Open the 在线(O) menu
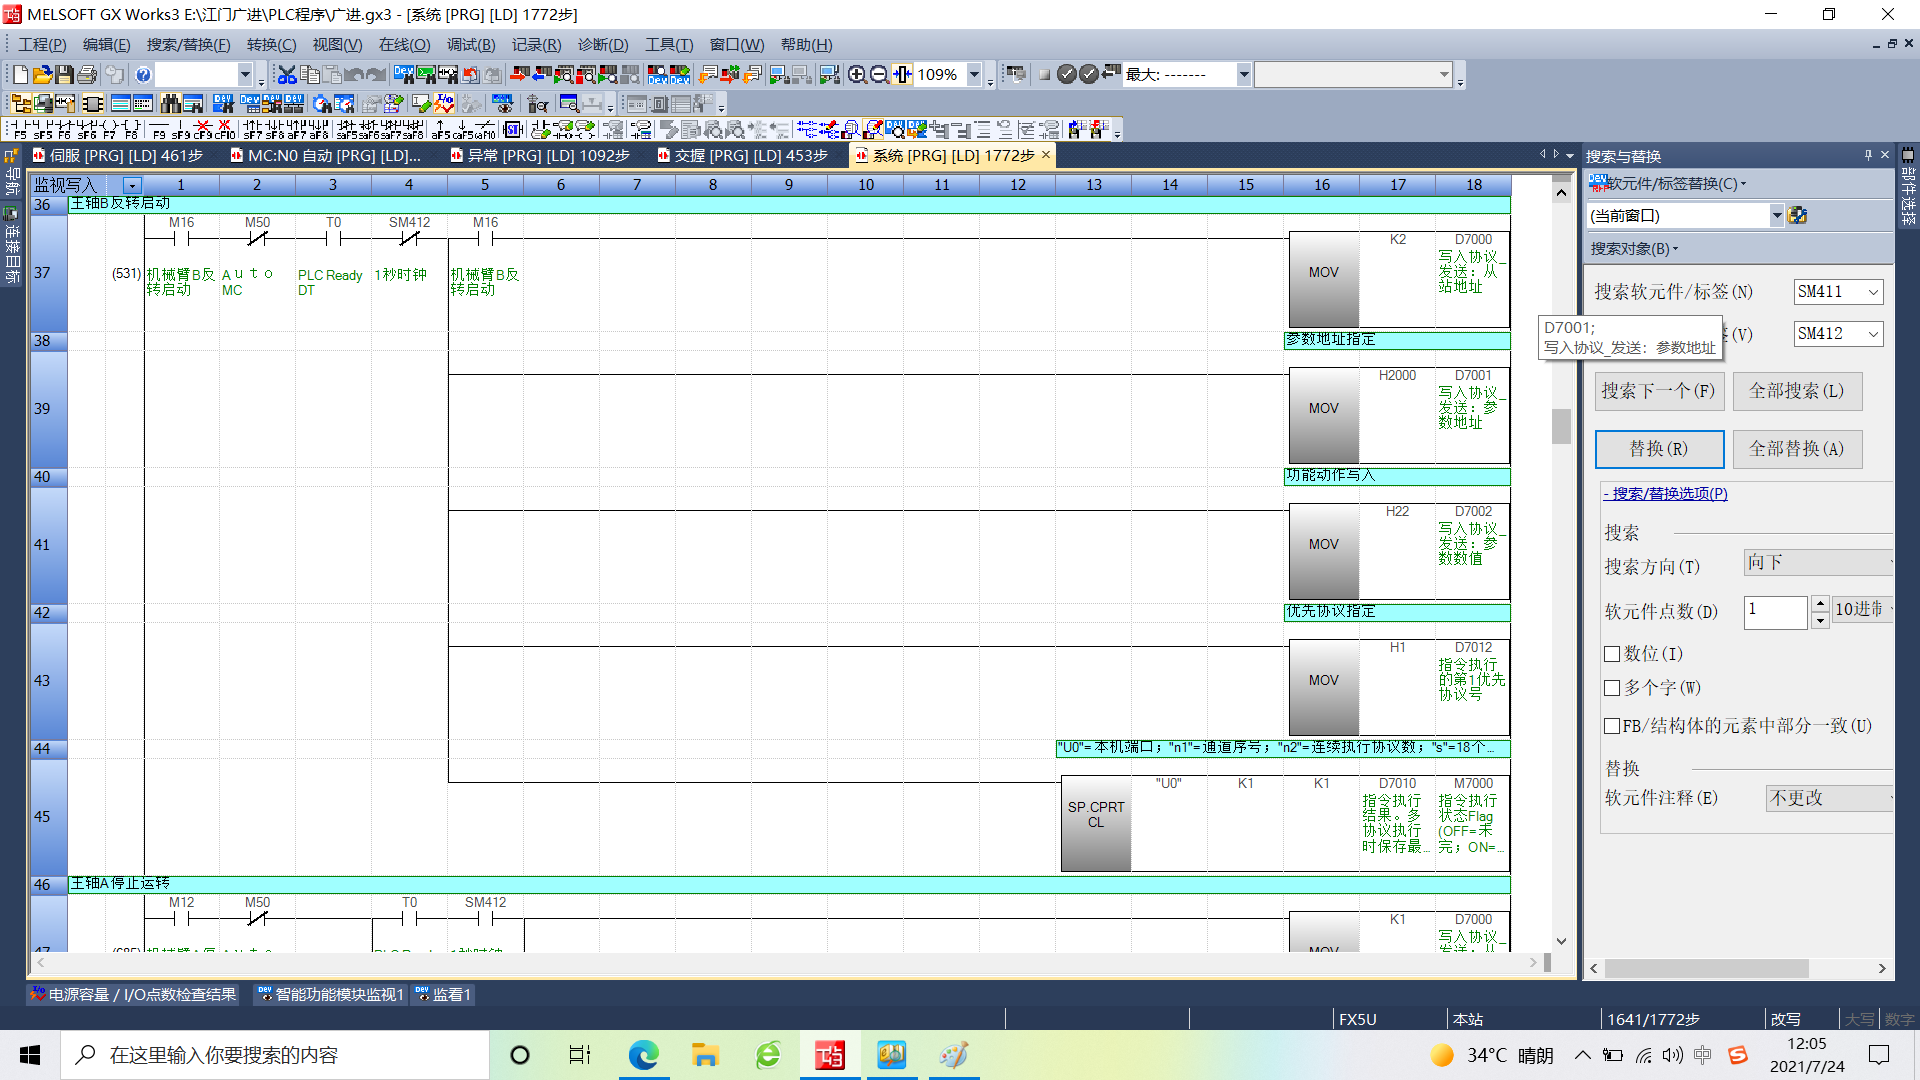Viewport: 1920px width, 1080px height. (404, 45)
